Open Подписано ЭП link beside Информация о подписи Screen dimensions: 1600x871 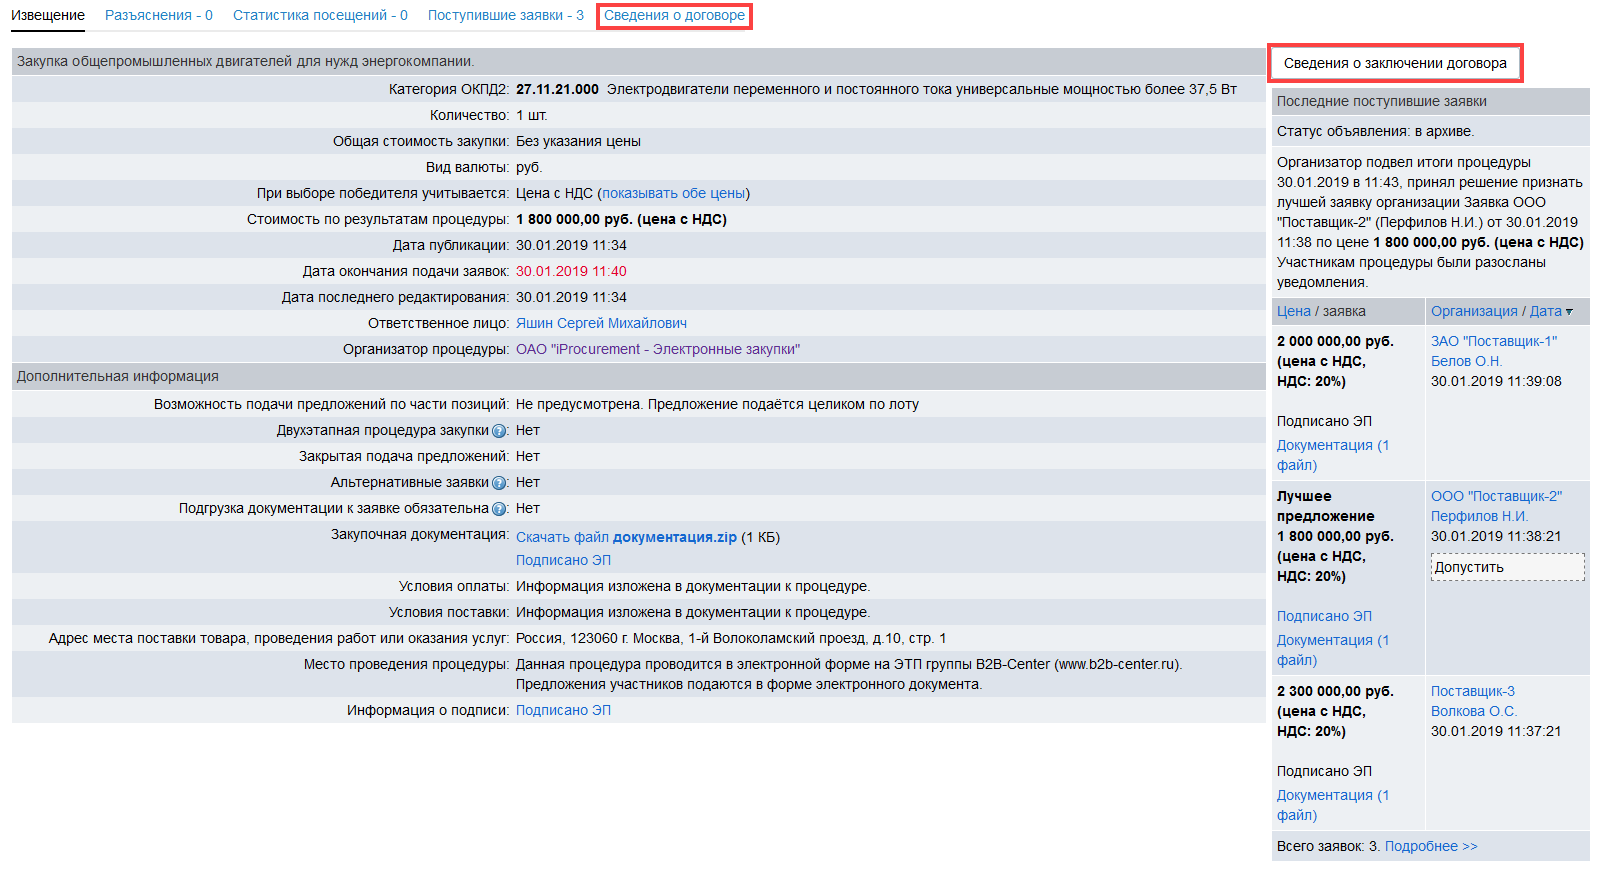tap(563, 710)
